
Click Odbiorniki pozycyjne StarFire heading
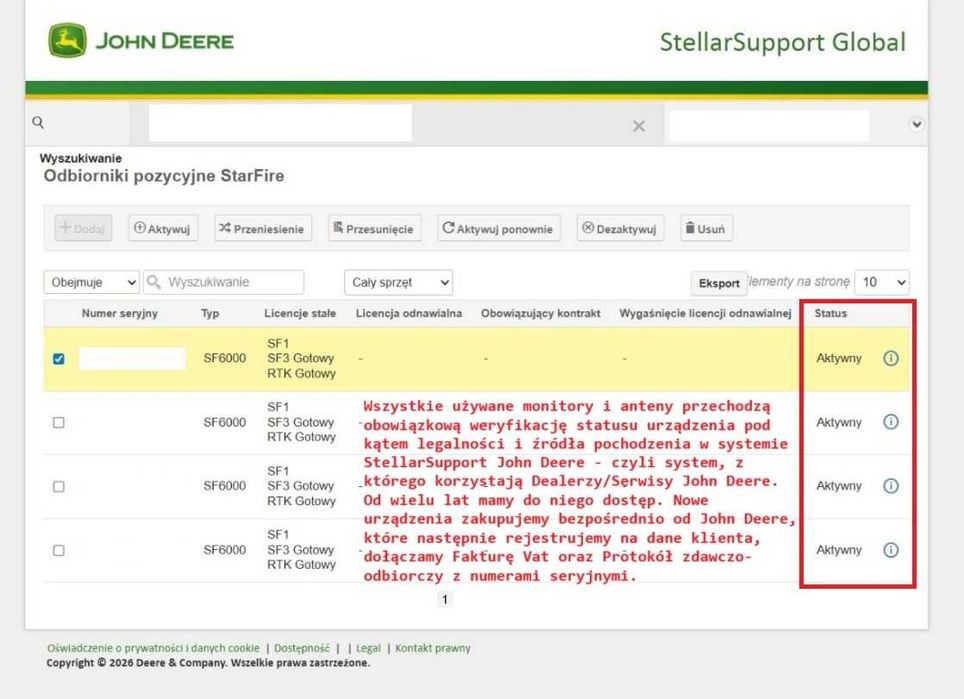coord(164,176)
